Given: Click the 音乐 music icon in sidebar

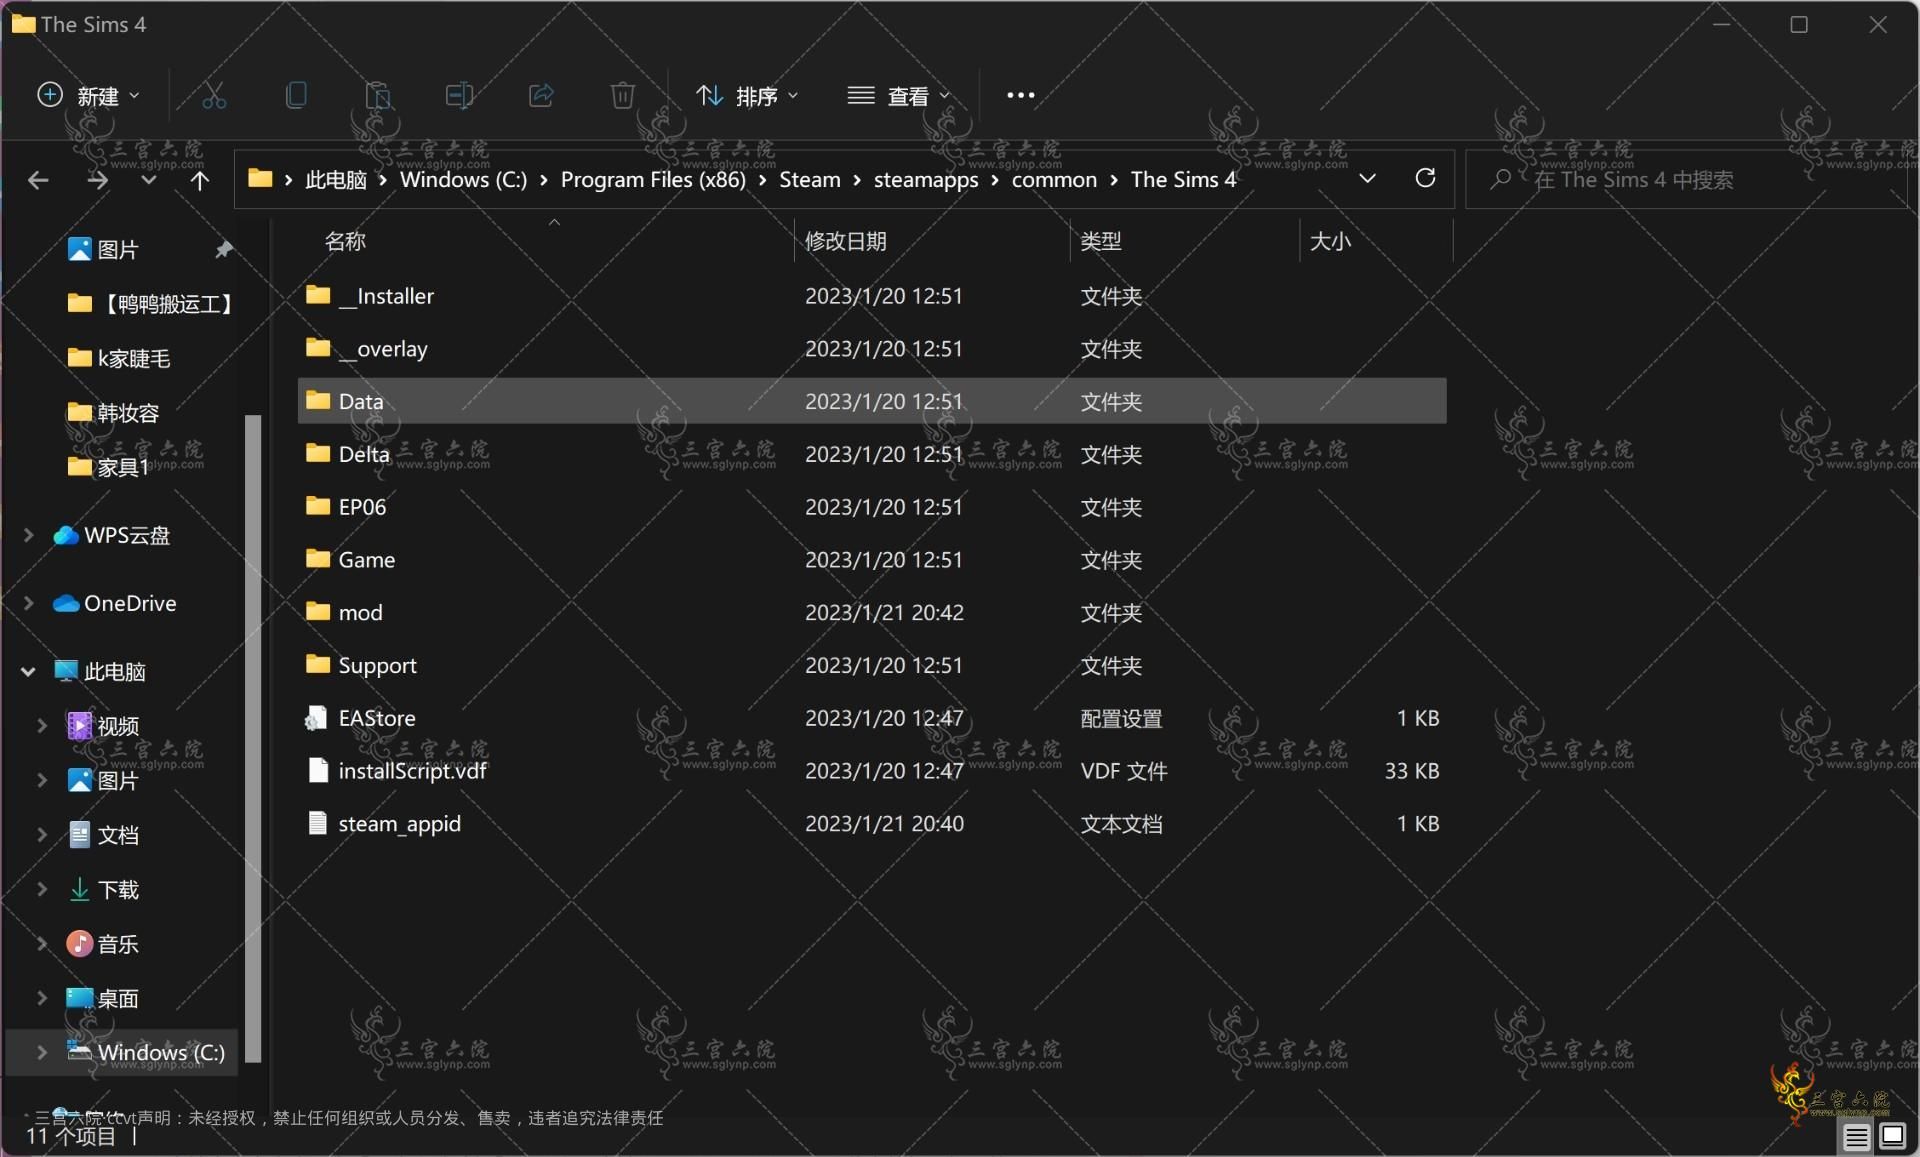Looking at the screenshot, I should pyautogui.click(x=79, y=943).
